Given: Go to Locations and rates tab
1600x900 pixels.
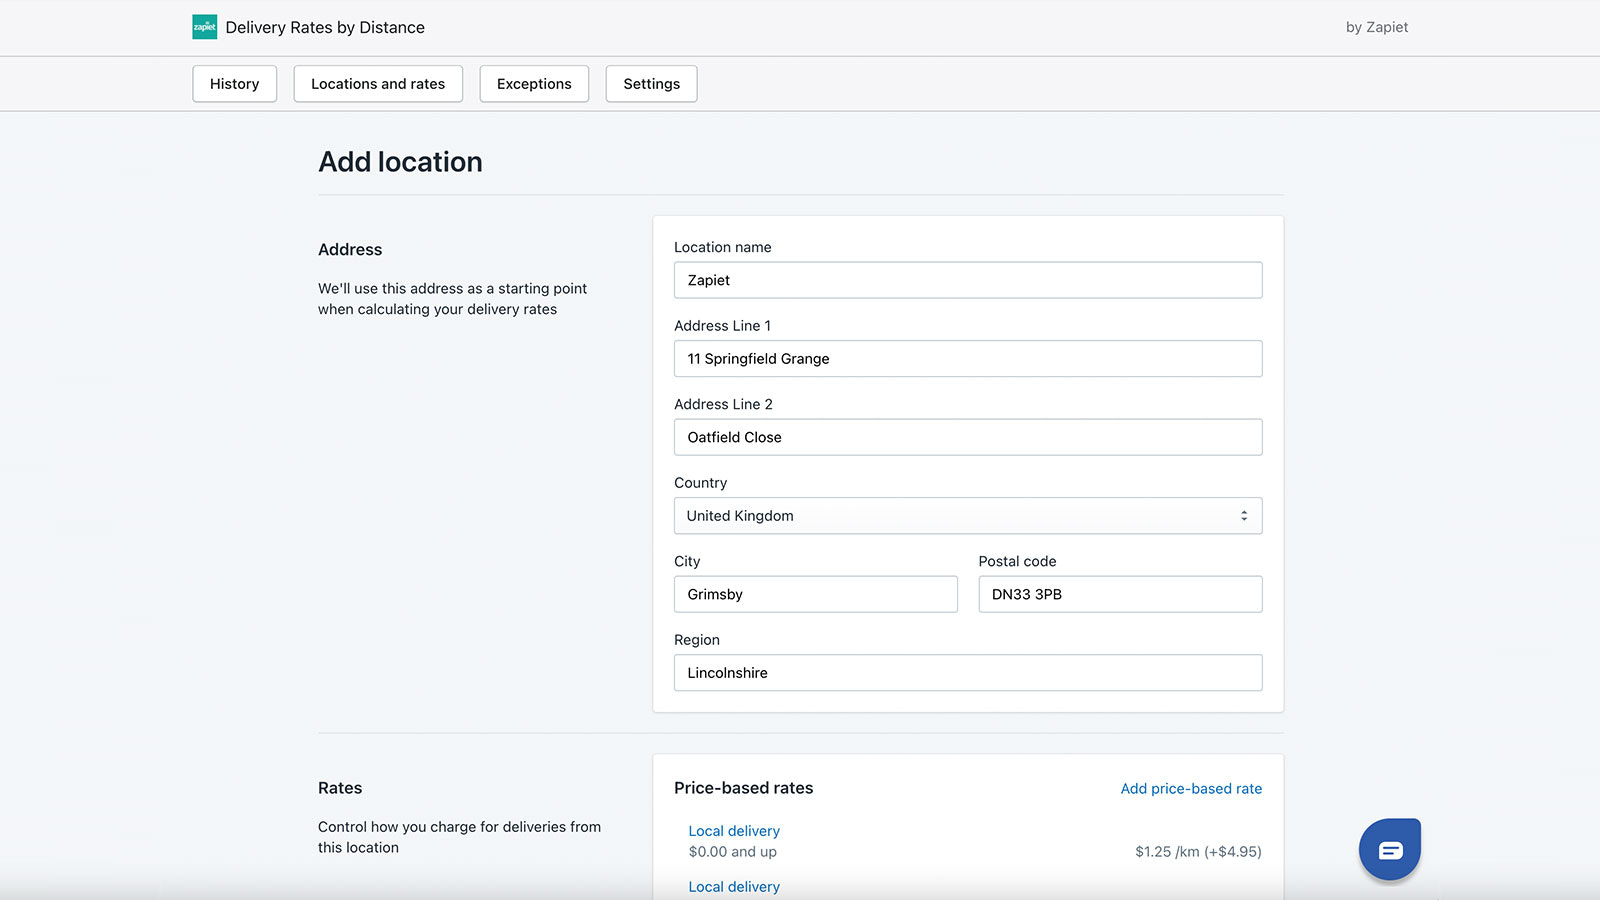Looking at the screenshot, I should point(378,84).
